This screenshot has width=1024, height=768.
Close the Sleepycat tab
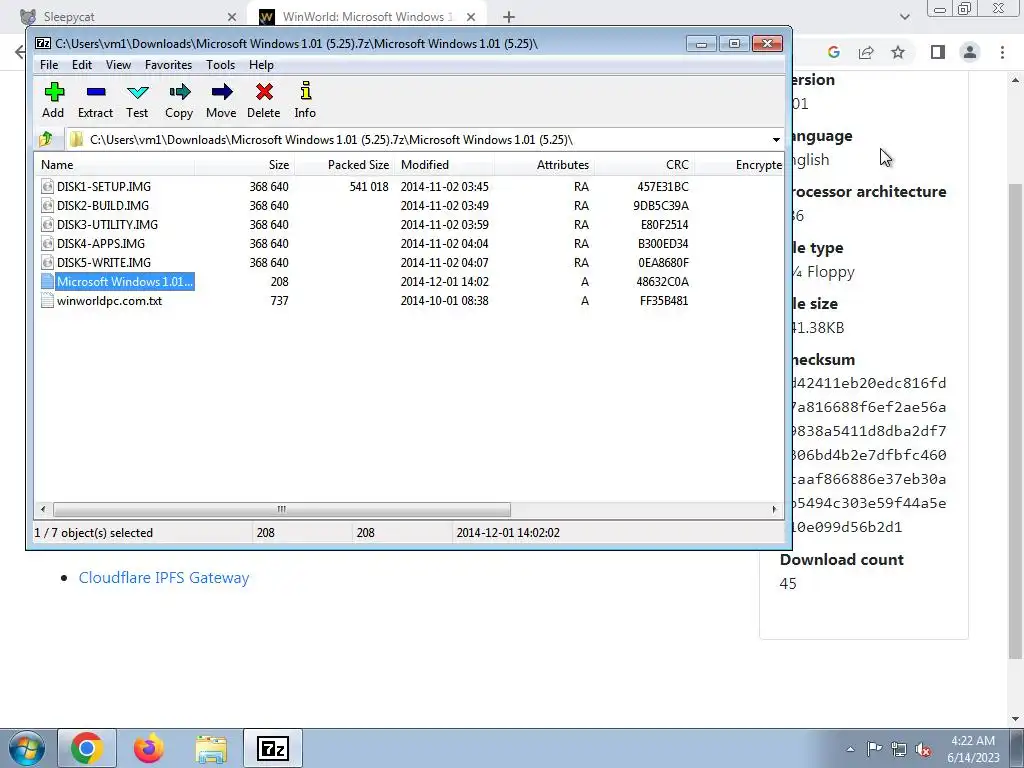point(232,17)
